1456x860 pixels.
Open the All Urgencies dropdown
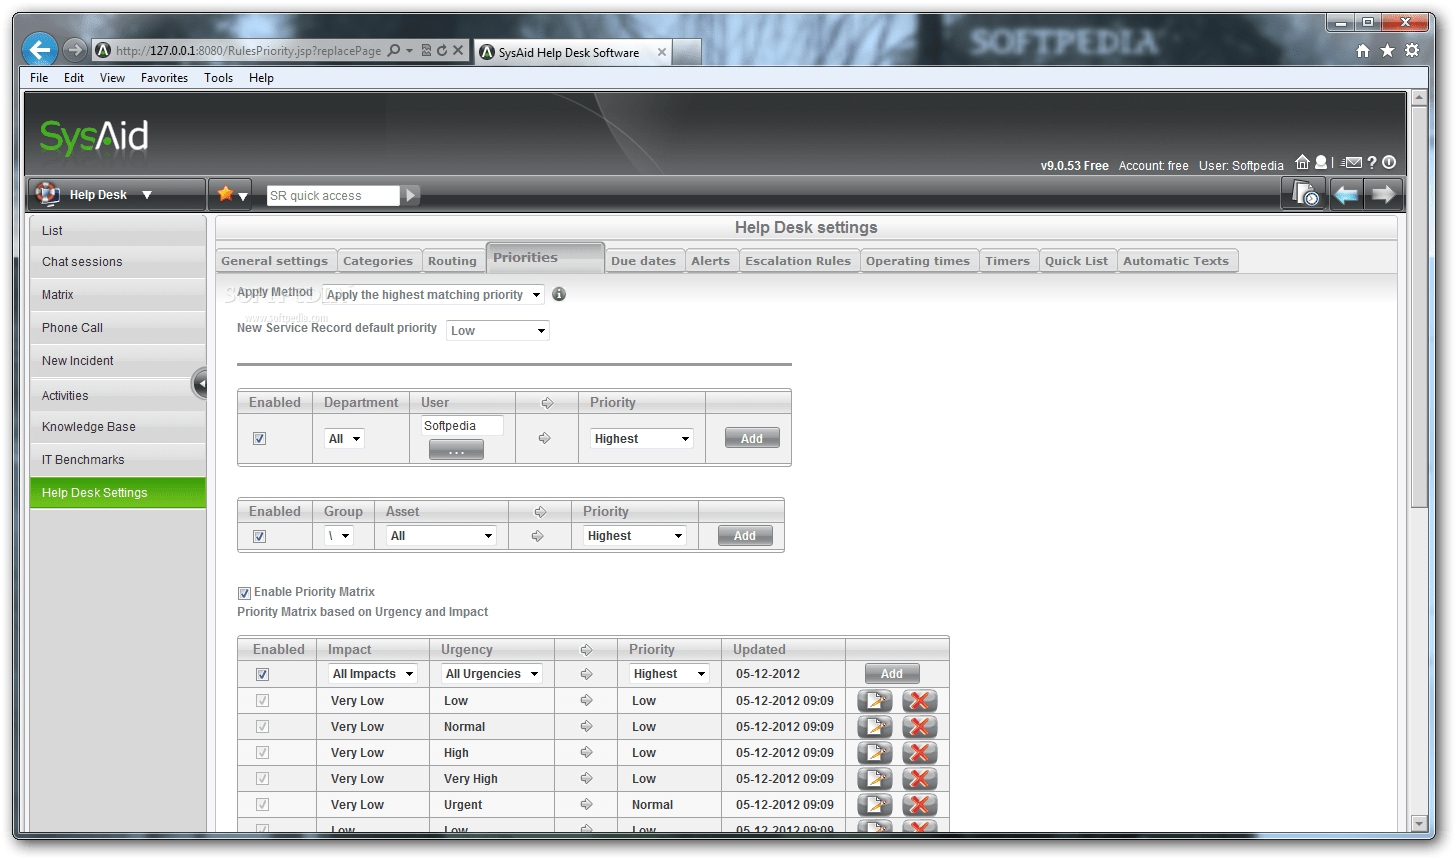tap(491, 673)
